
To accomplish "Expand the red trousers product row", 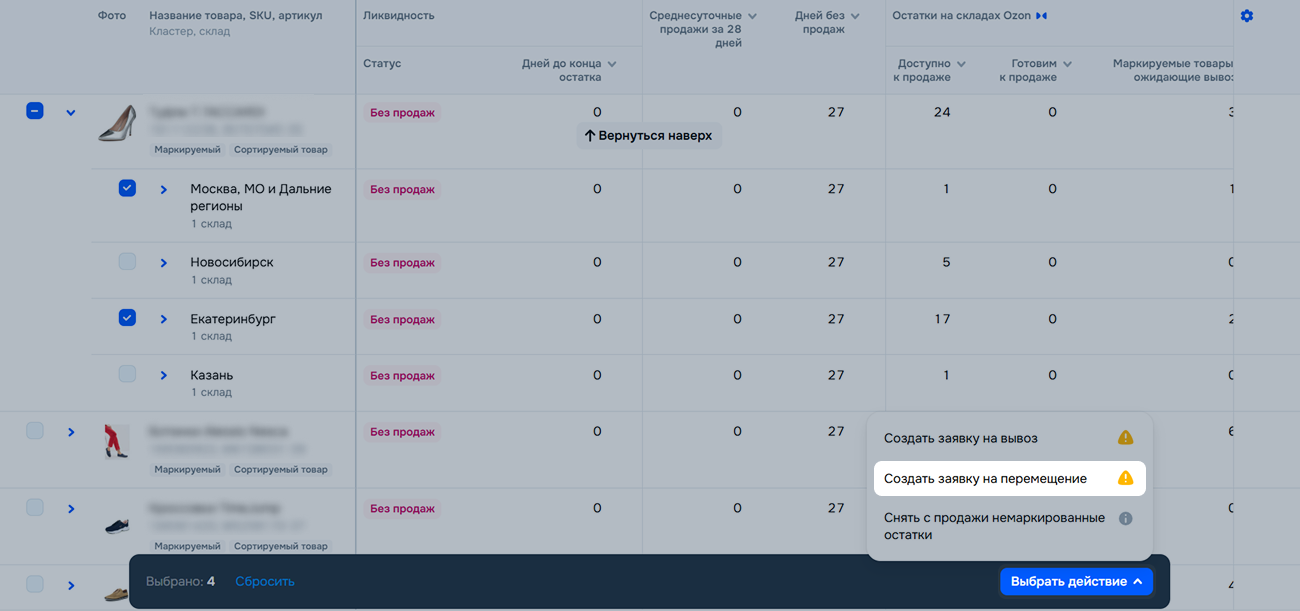I will (x=70, y=432).
